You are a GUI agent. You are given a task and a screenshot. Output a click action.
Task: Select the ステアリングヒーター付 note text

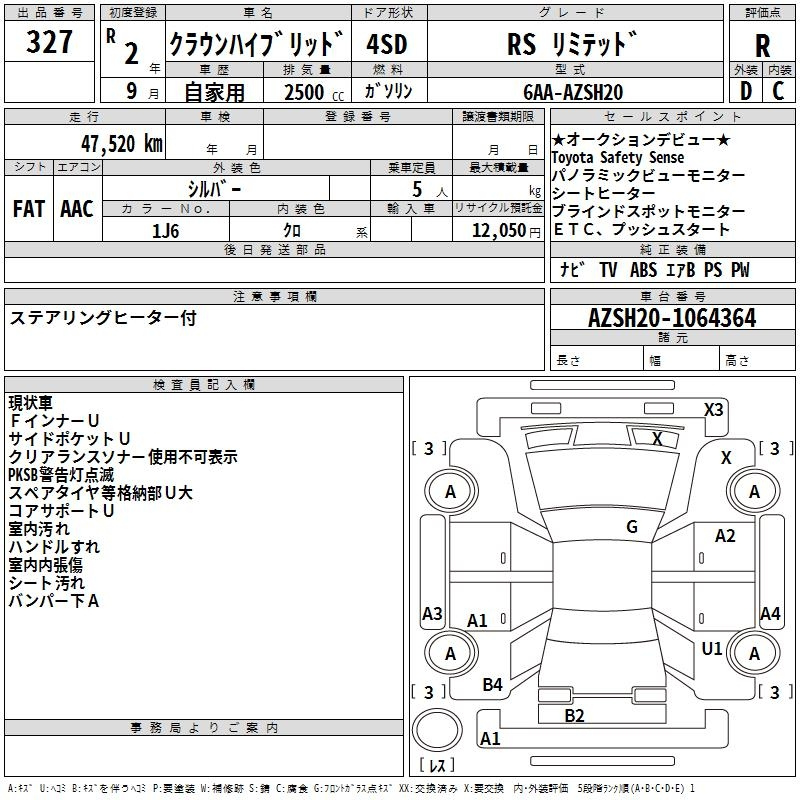point(103,318)
